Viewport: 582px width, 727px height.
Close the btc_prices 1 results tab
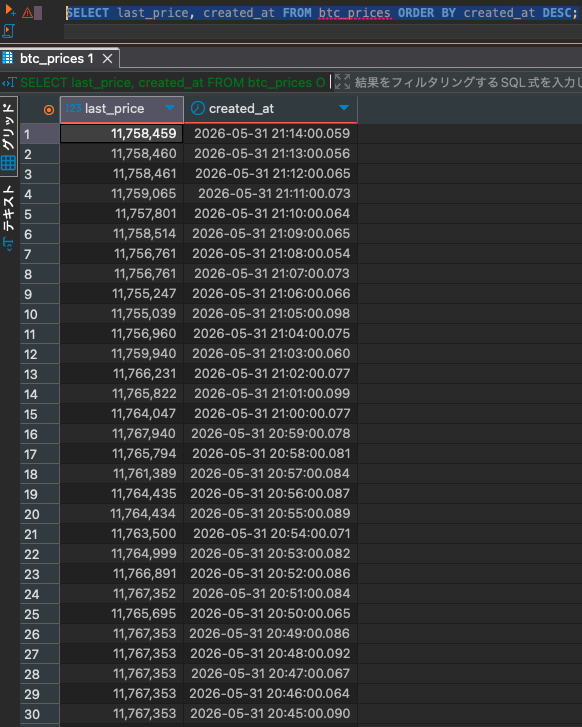[x=108, y=58]
